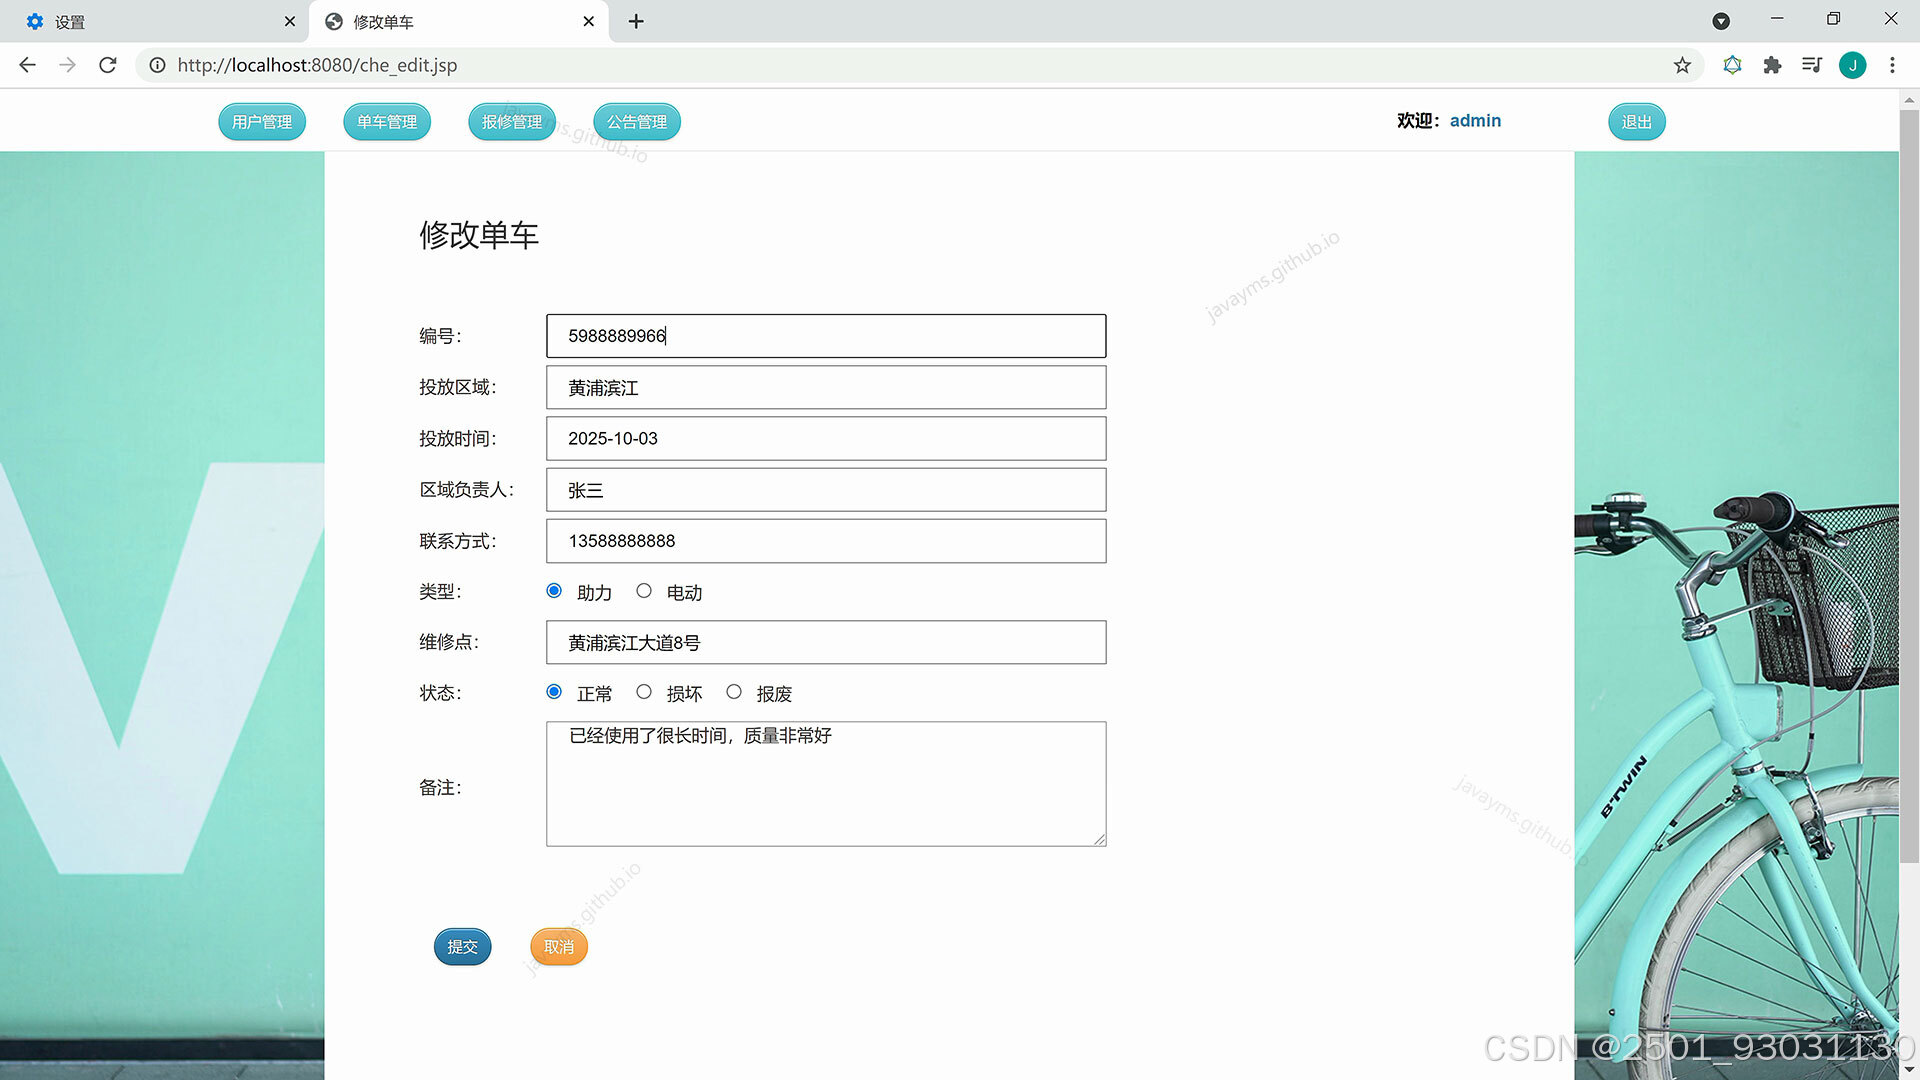Click the 投放区域 input field
Screen dimensions: 1920x1080
pos(826,387)
